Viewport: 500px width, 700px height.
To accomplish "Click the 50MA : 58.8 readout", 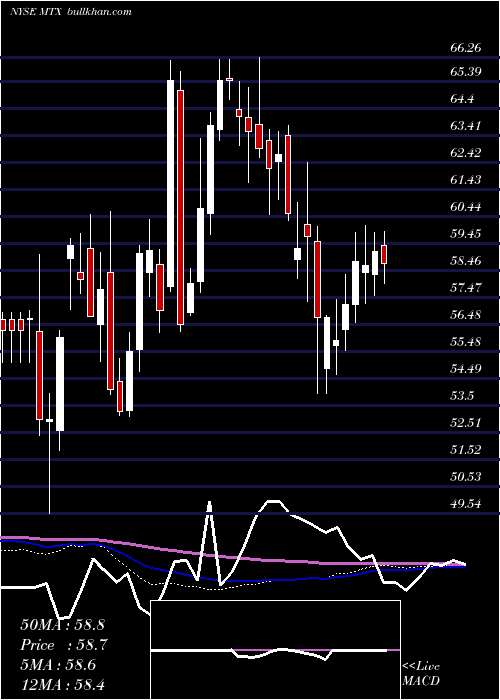I will (x=62, y=625).
